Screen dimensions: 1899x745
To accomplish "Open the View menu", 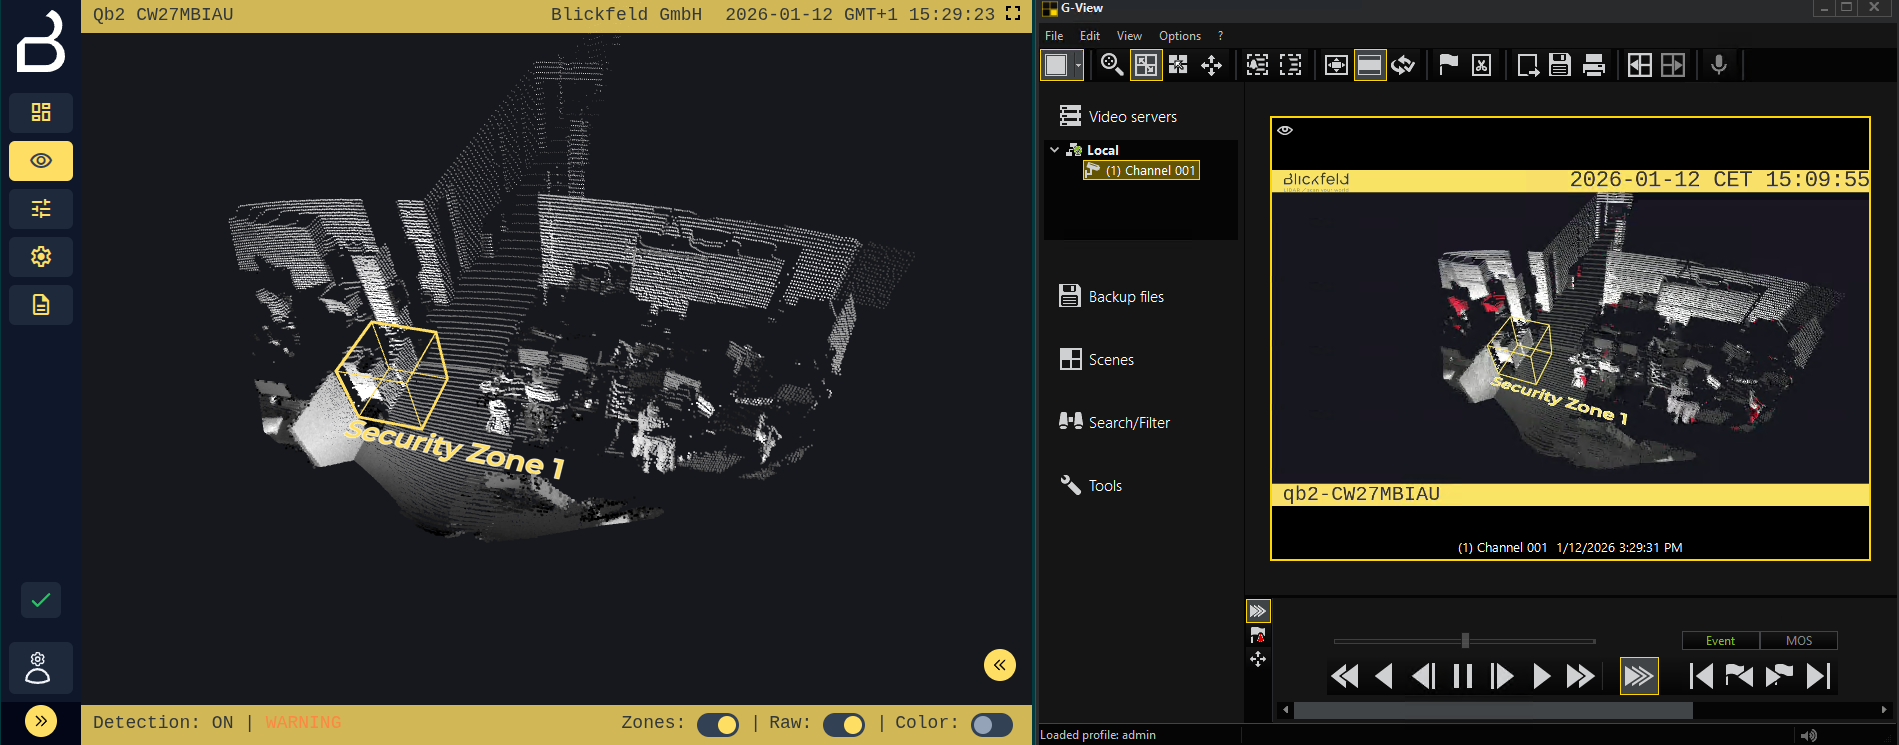I will 1129,36.
